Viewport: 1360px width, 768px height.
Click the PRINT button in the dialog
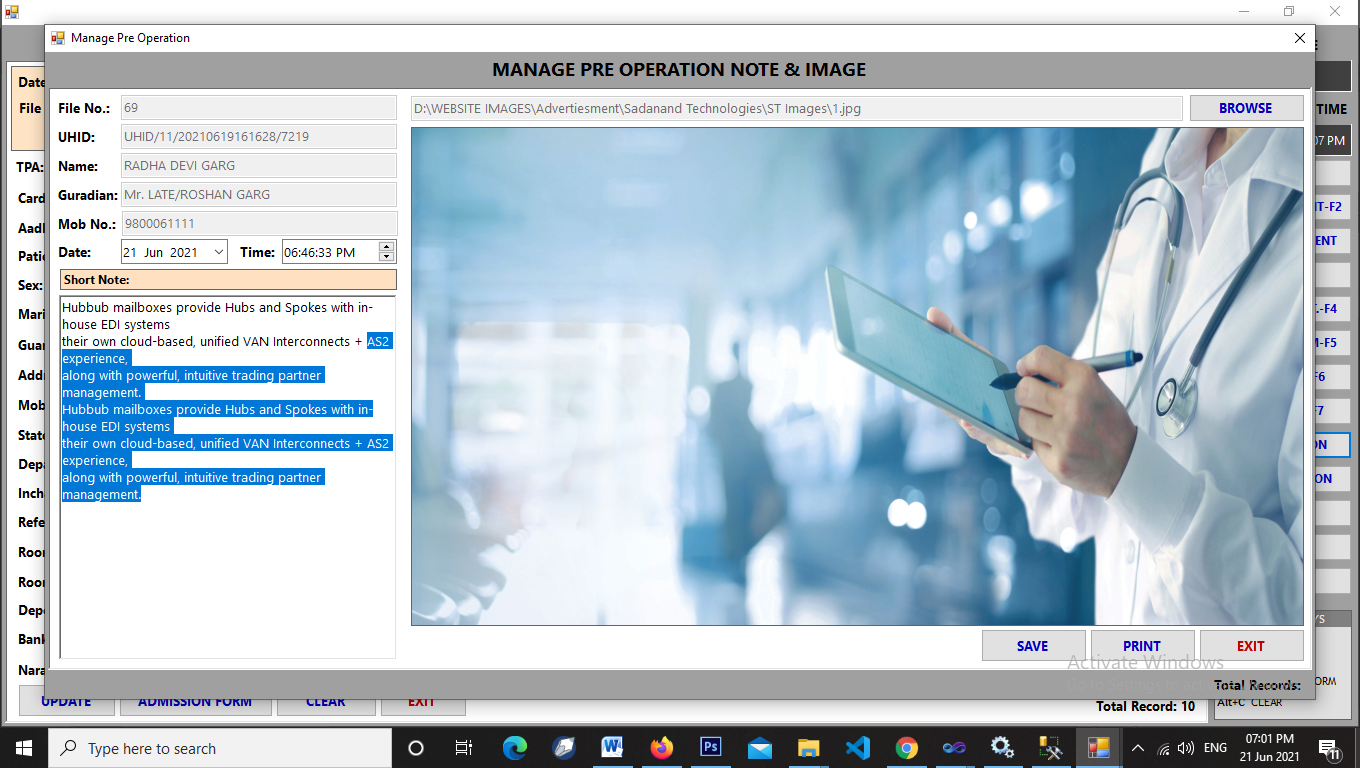(x=1142, y=646)
